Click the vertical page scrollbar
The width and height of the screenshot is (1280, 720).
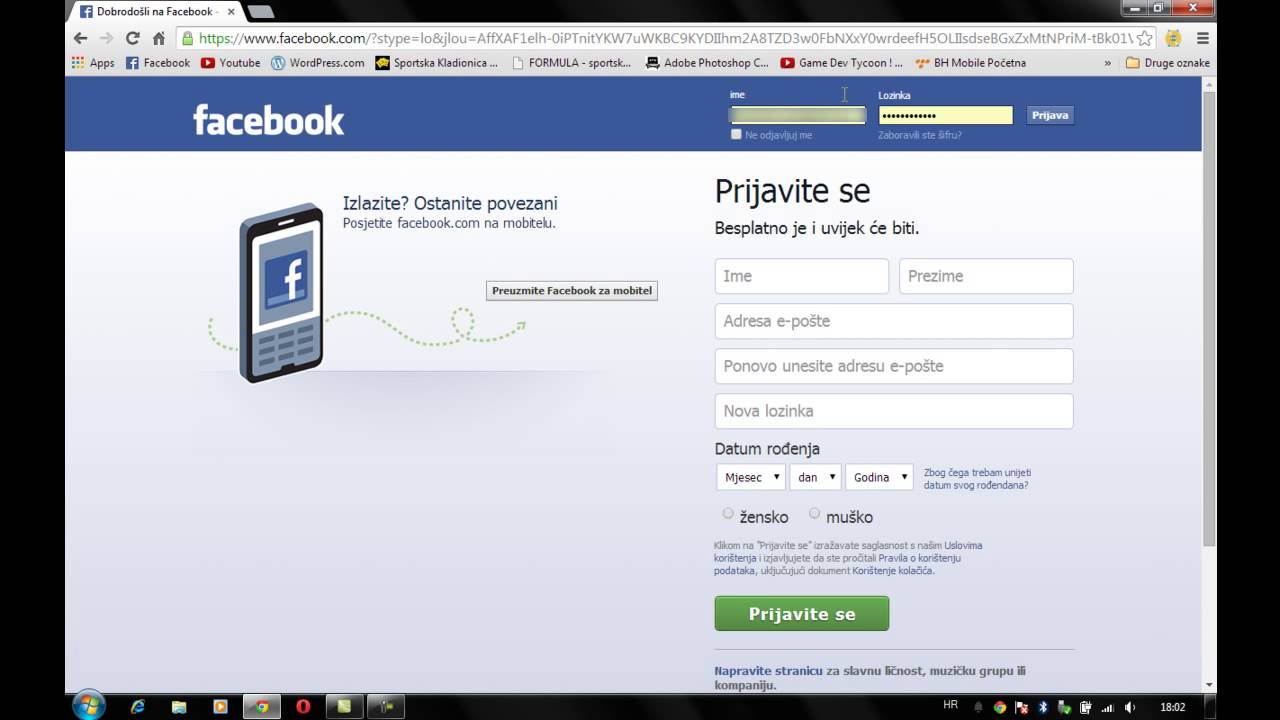1210,320
